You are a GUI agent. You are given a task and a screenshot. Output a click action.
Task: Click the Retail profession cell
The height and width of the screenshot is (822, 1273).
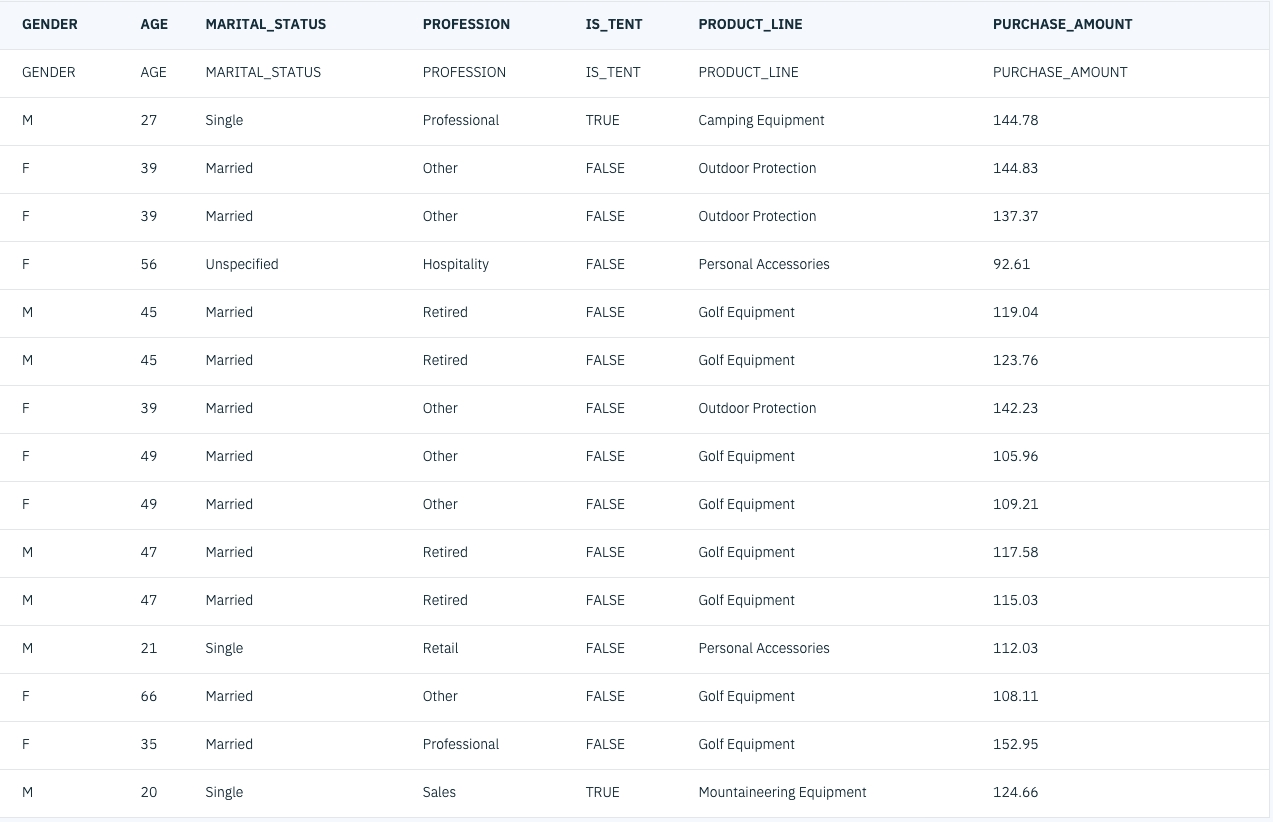(440, 648)
